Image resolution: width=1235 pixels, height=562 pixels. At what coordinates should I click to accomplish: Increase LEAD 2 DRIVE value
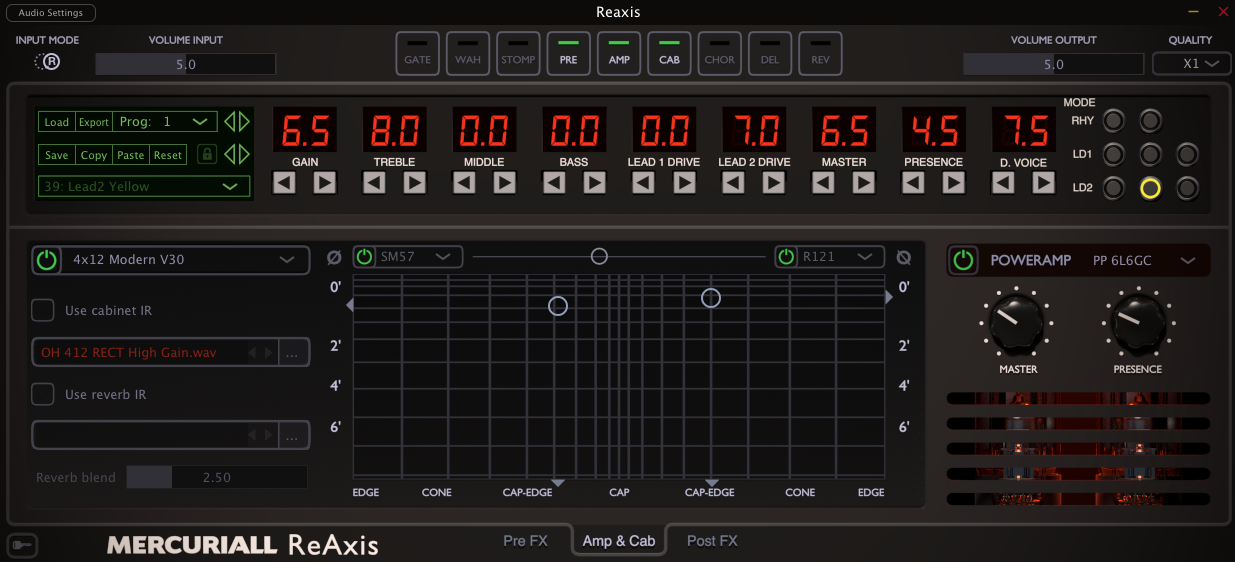click(x=774, y=183)
